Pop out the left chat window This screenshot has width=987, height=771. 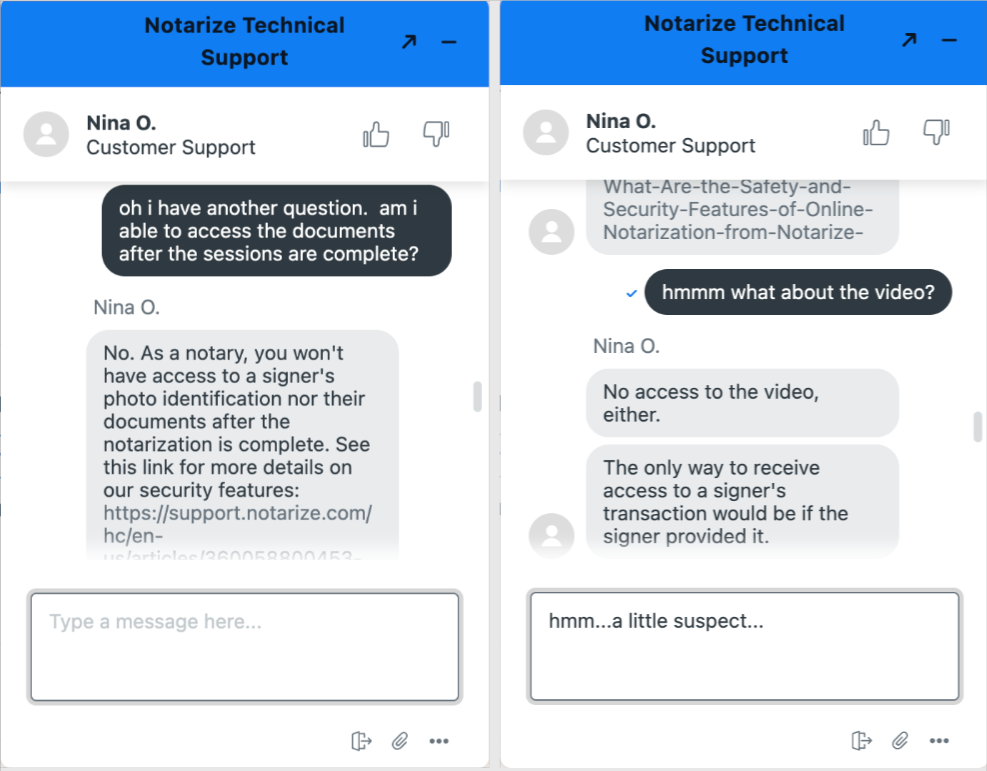409,42
